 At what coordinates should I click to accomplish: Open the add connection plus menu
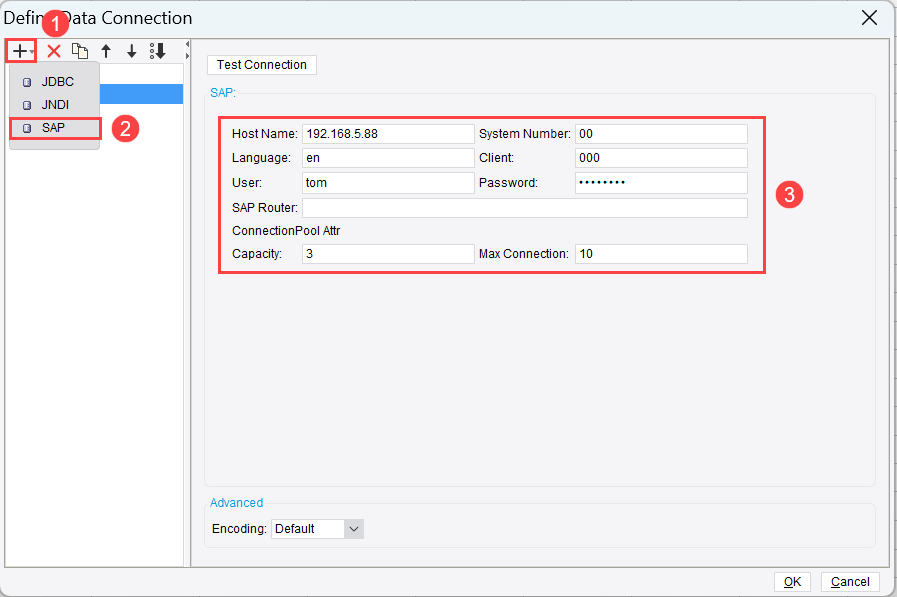click(x=21, y=51)
